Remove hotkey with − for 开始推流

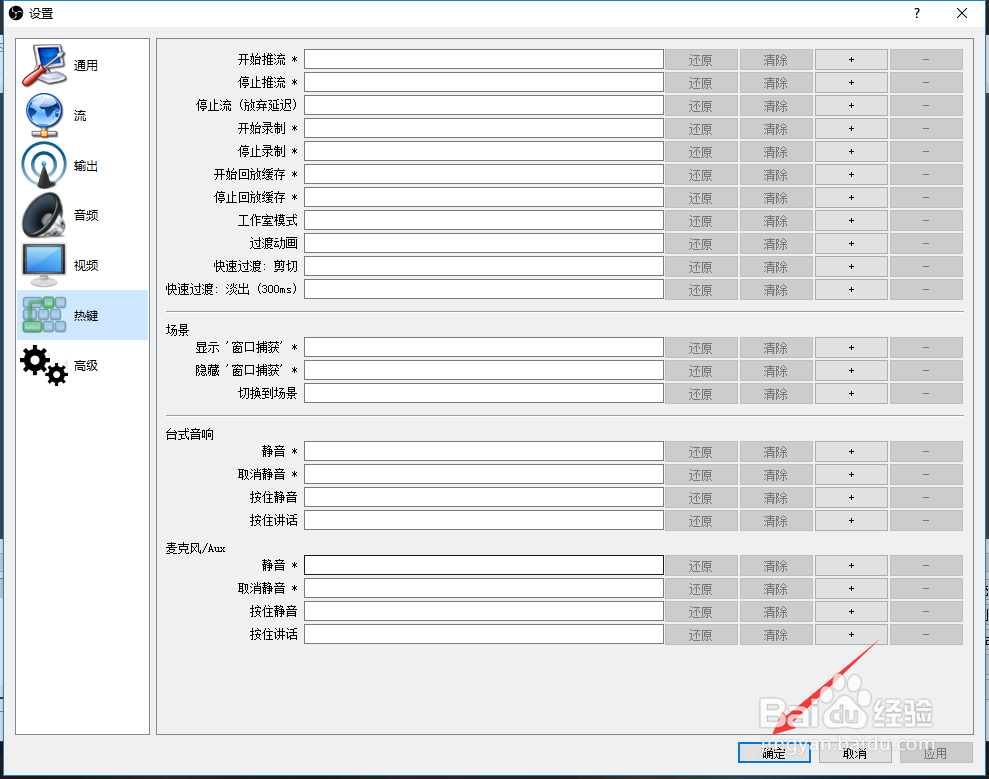tap(926, 60)
